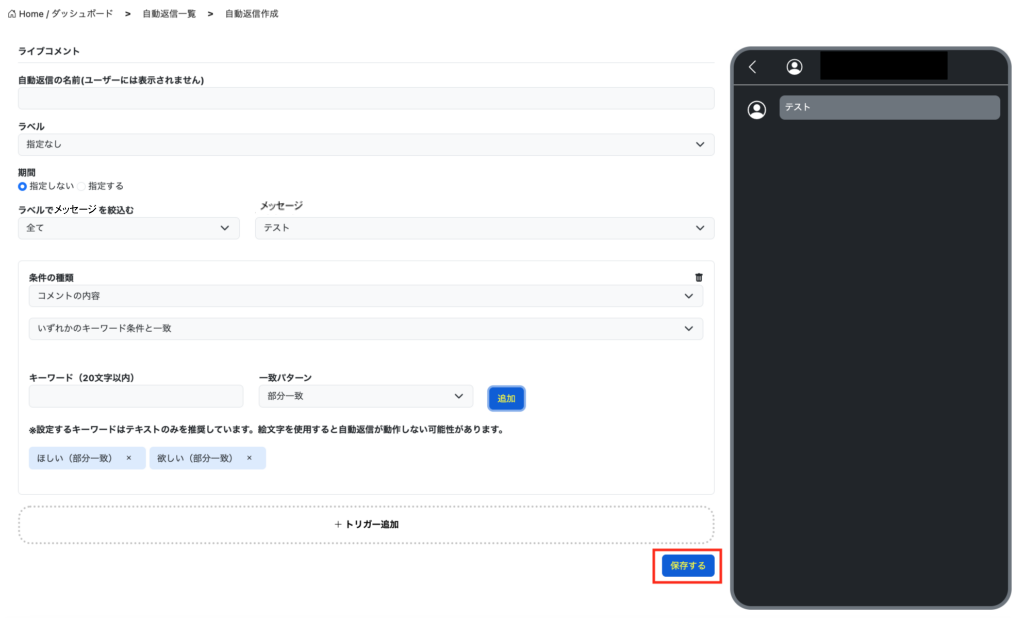
Task: Open the いずれかのキーワード条件と一致 dropdown
Action: pos(366,328)
